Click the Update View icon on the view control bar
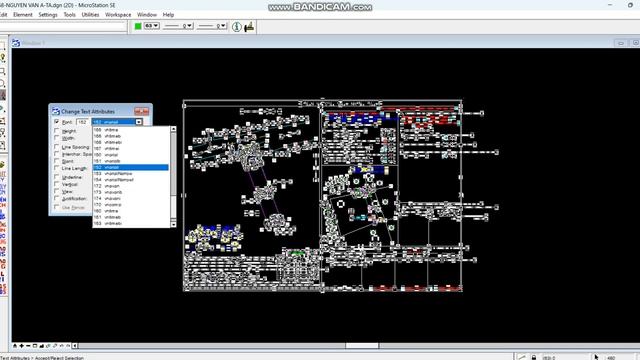The width and height of the screenshot is (640, 360). (15, 346)
